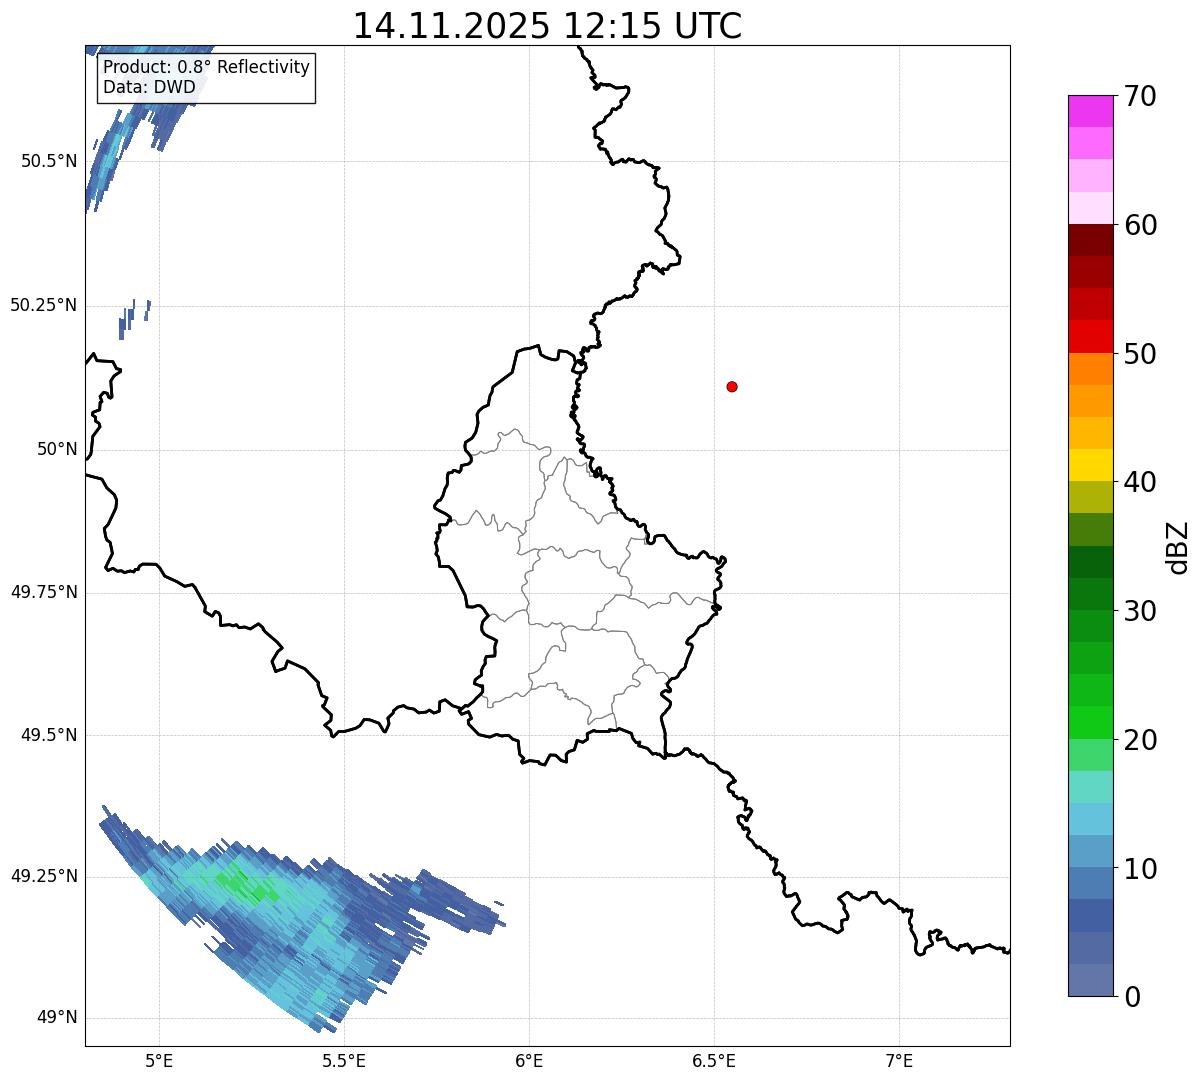The image size is (1202, 1081).
Task: Click the colorbar tick label 30
Action: coord(1140,611)
